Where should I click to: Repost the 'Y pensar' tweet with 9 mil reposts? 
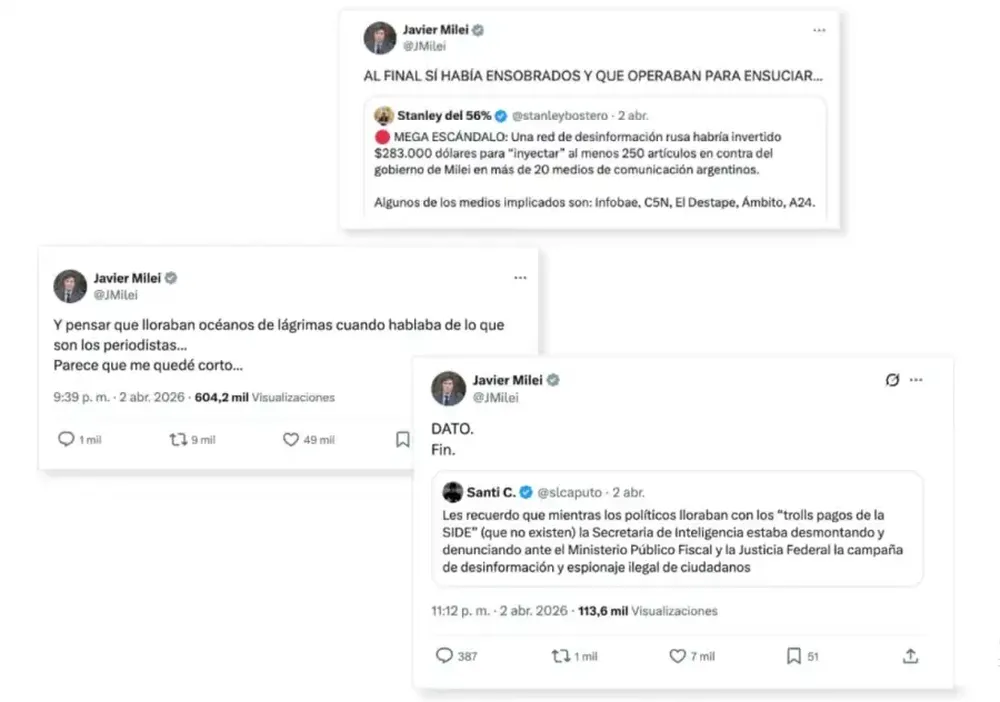point(178,439)
